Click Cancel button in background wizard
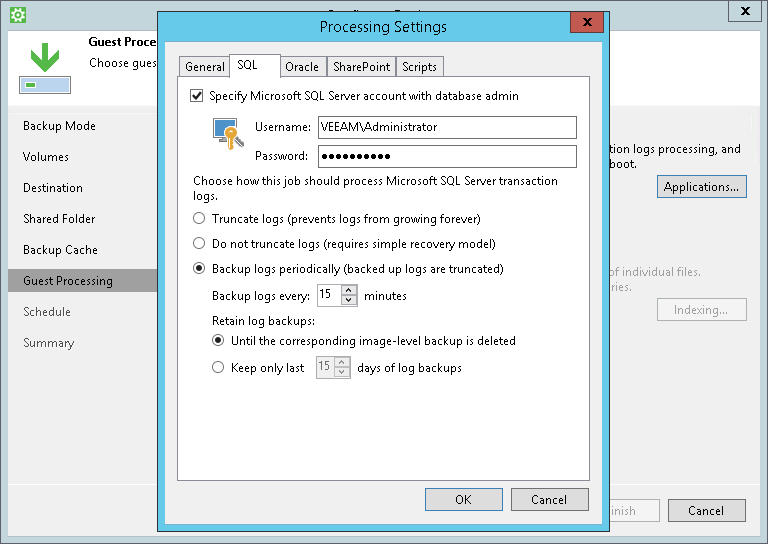The image size is (768, 544). (706, 511)
